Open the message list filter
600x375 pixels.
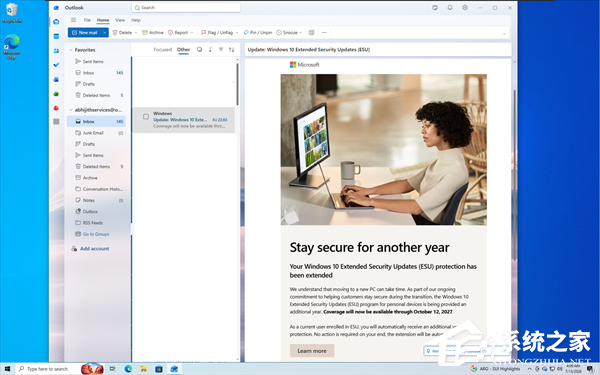click(221, 49)
